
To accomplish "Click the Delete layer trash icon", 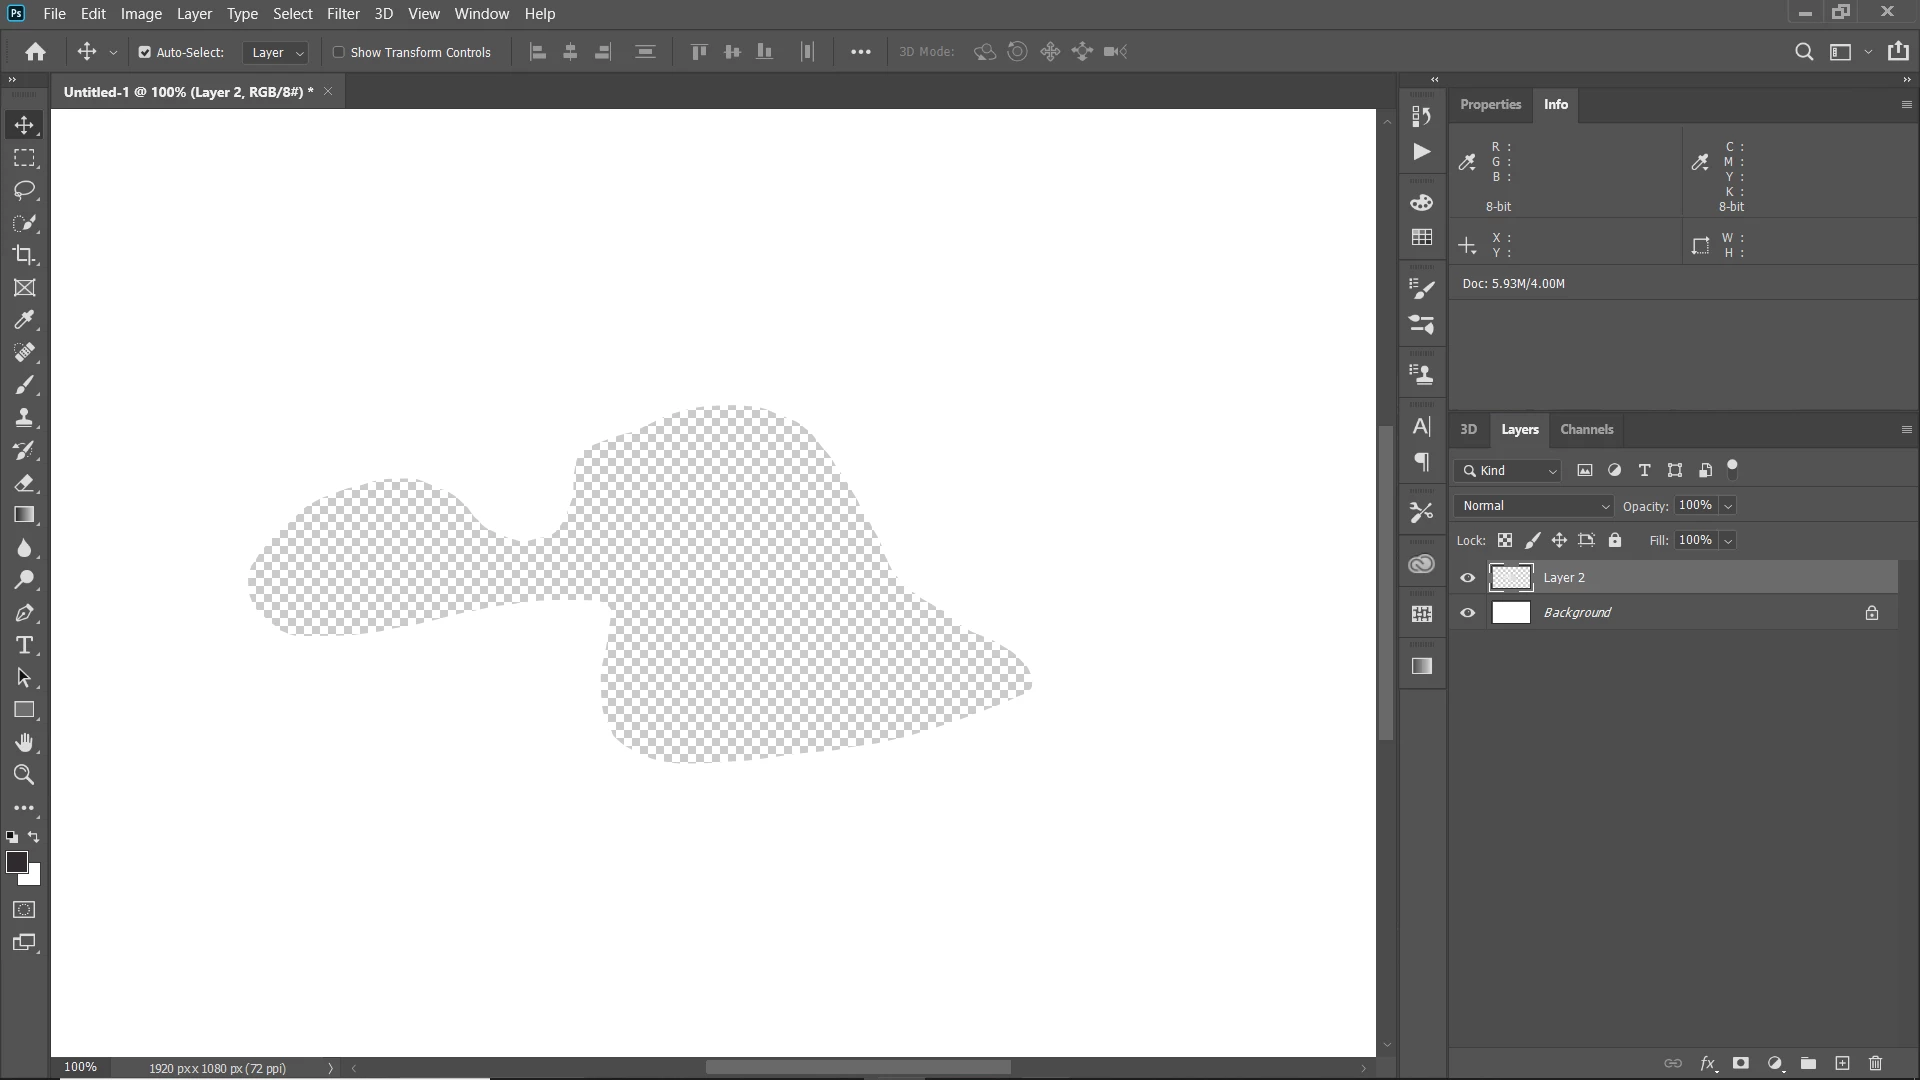I will [1876, 1063].
